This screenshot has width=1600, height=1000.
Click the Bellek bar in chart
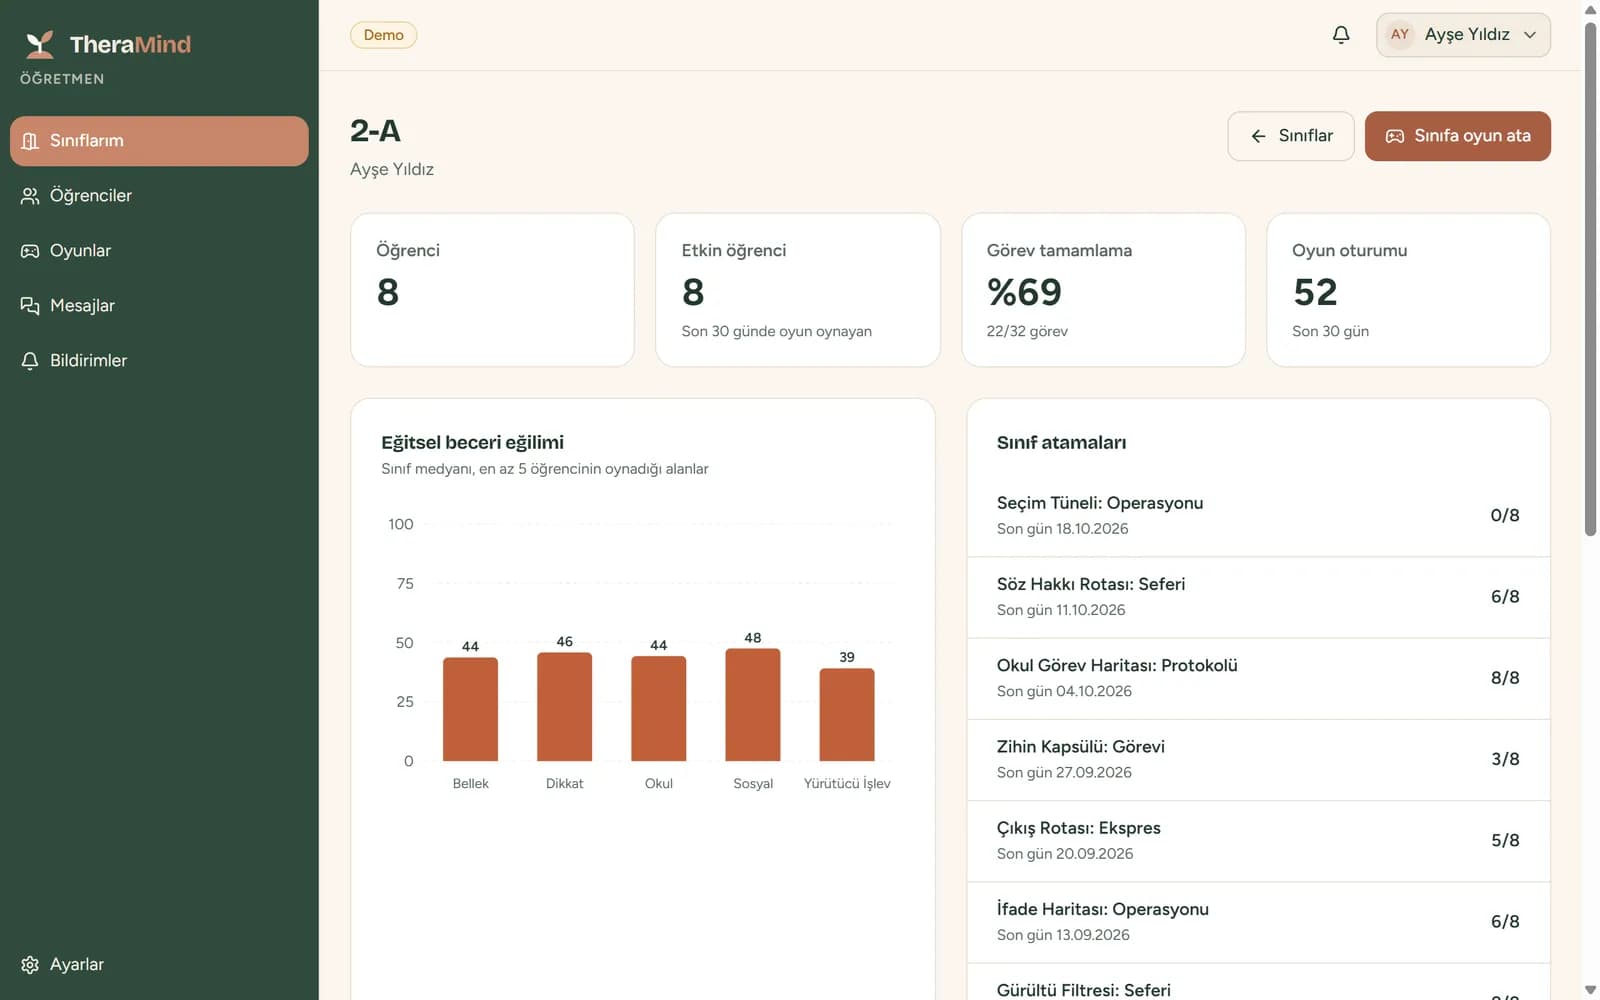pos(470,709)
